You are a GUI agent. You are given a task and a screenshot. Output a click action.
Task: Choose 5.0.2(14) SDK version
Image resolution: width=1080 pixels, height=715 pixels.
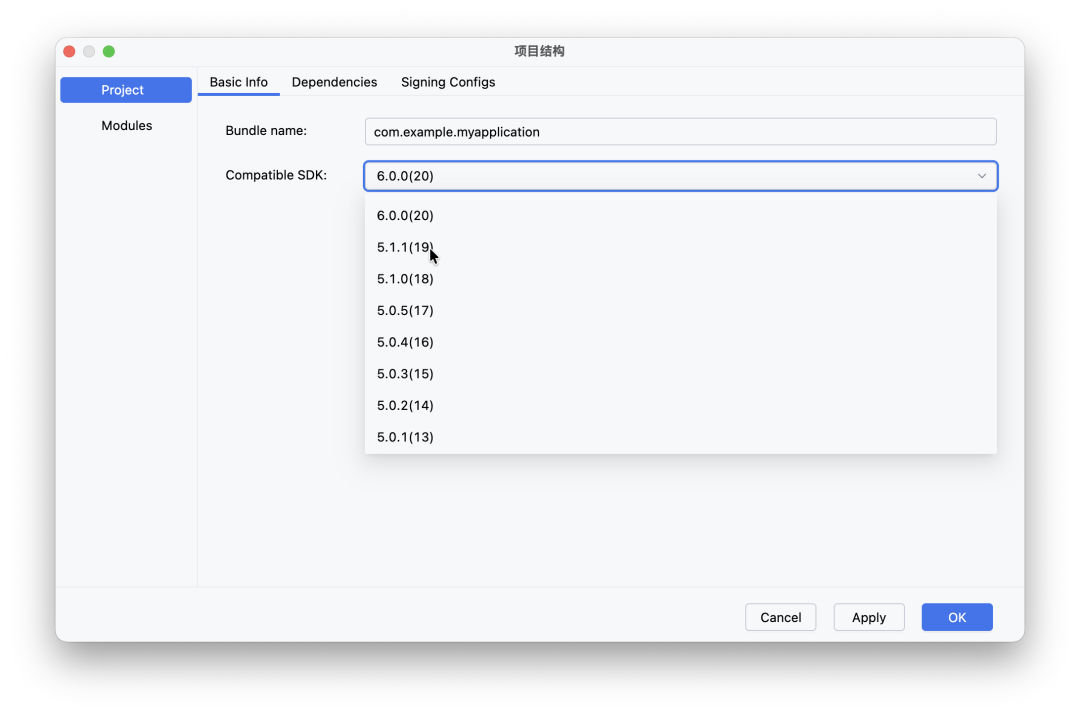(680, 406)
